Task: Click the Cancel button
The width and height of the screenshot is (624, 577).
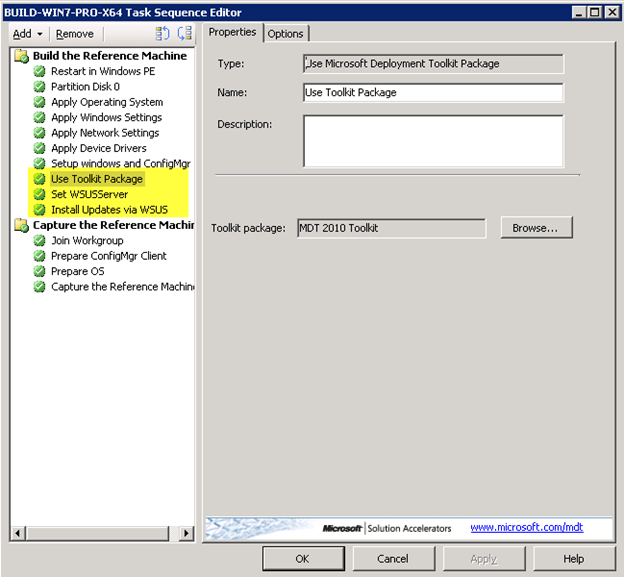Action: pyautogui.click(x=392, y=559)
